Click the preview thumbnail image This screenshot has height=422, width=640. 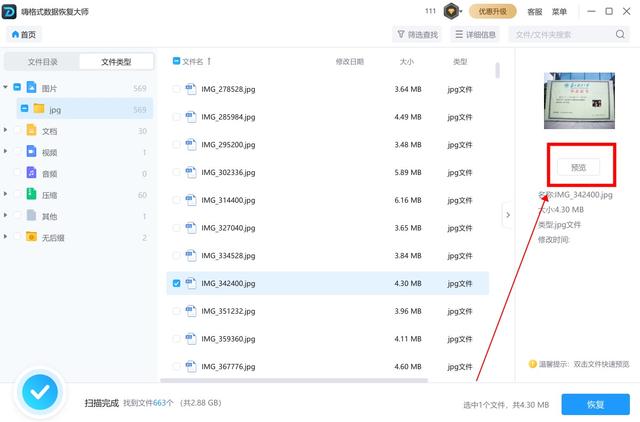(x=579, y=101)
